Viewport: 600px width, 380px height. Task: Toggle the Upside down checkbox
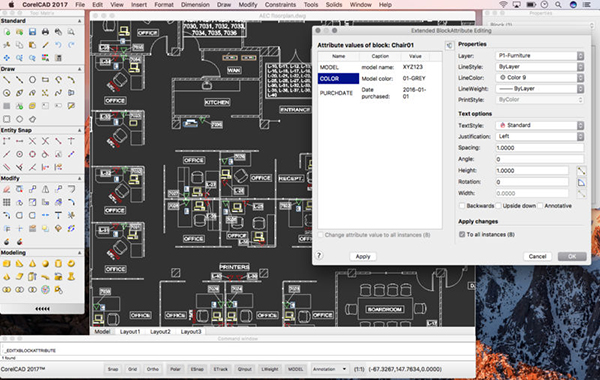(498, 206)
